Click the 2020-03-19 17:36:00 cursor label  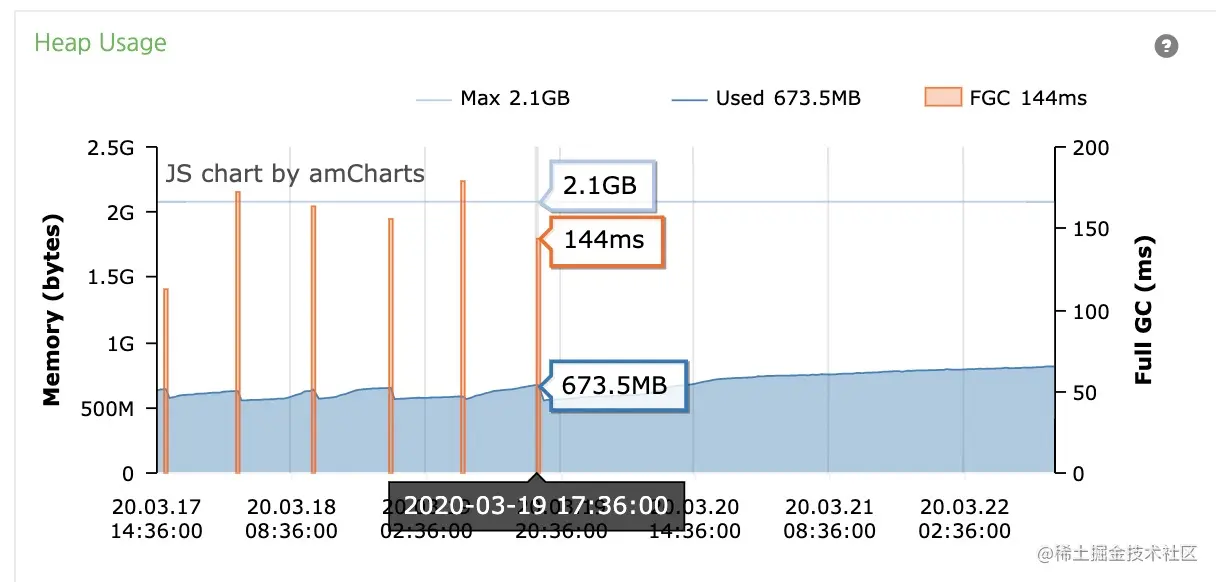coord(535,504)
